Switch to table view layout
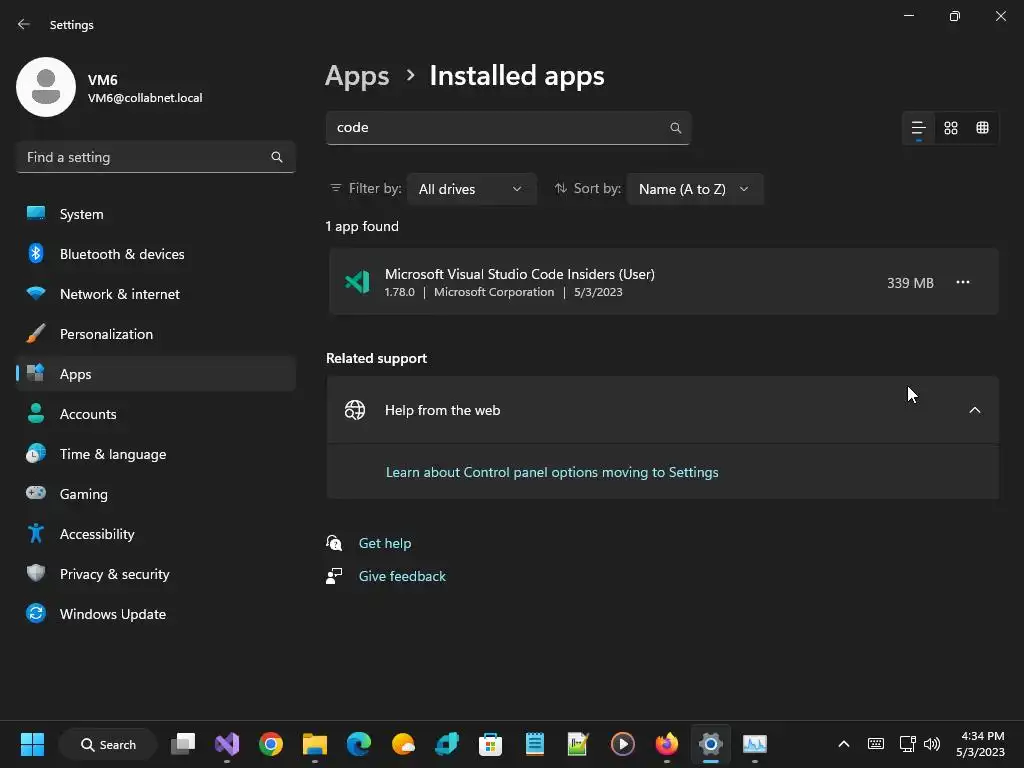This screenshot has width=1024, height=768. [x=982, y=128]
